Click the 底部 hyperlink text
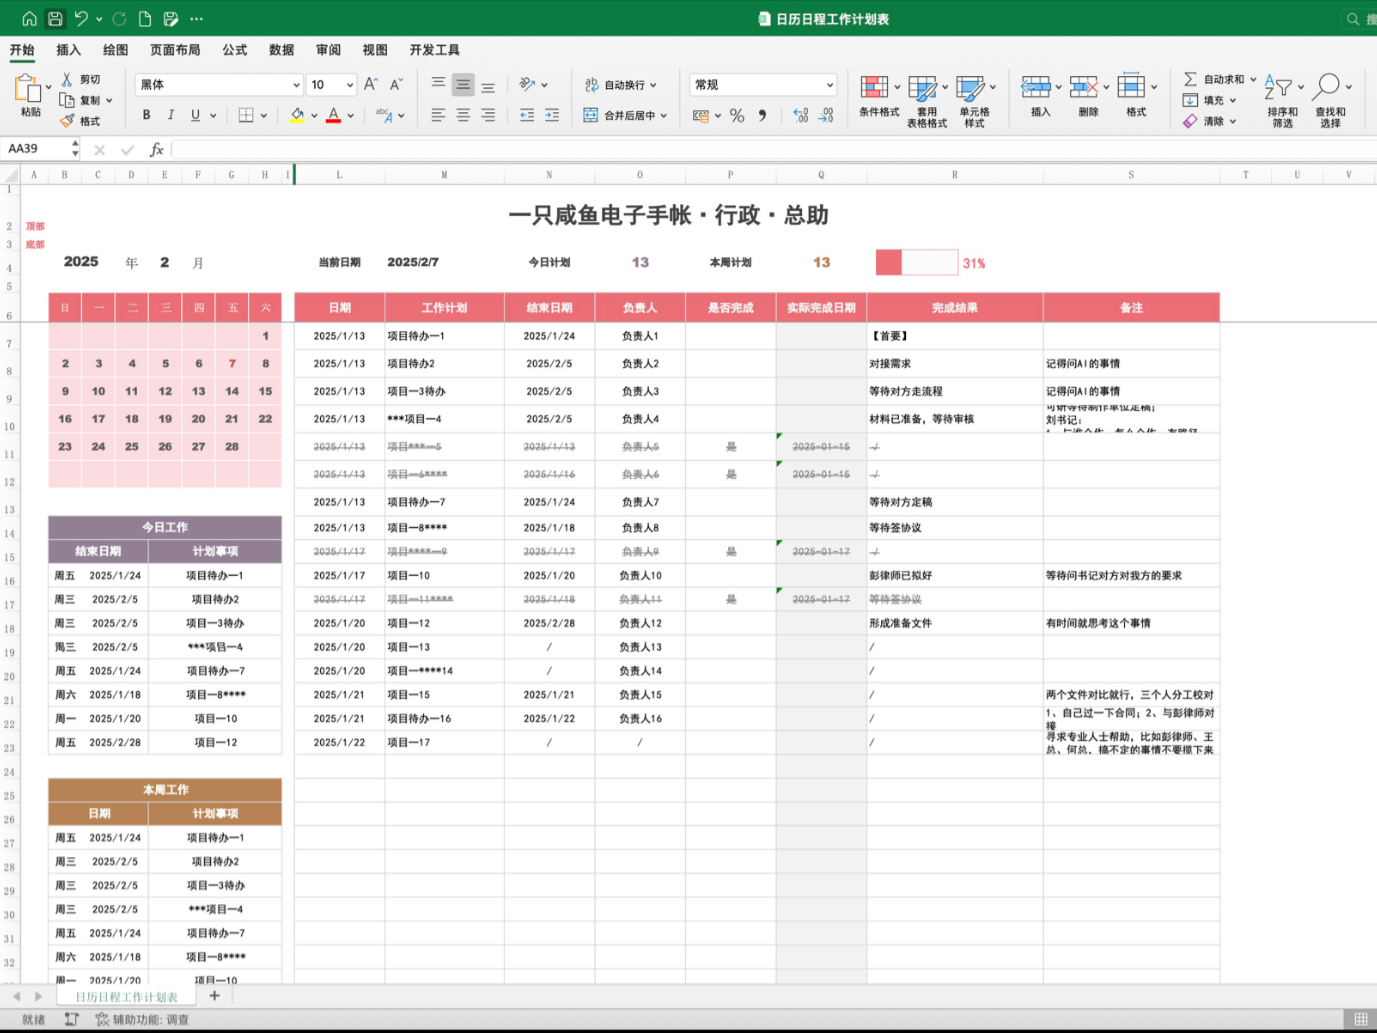This screenshot has height=1033, width=1377. [35, 243]
